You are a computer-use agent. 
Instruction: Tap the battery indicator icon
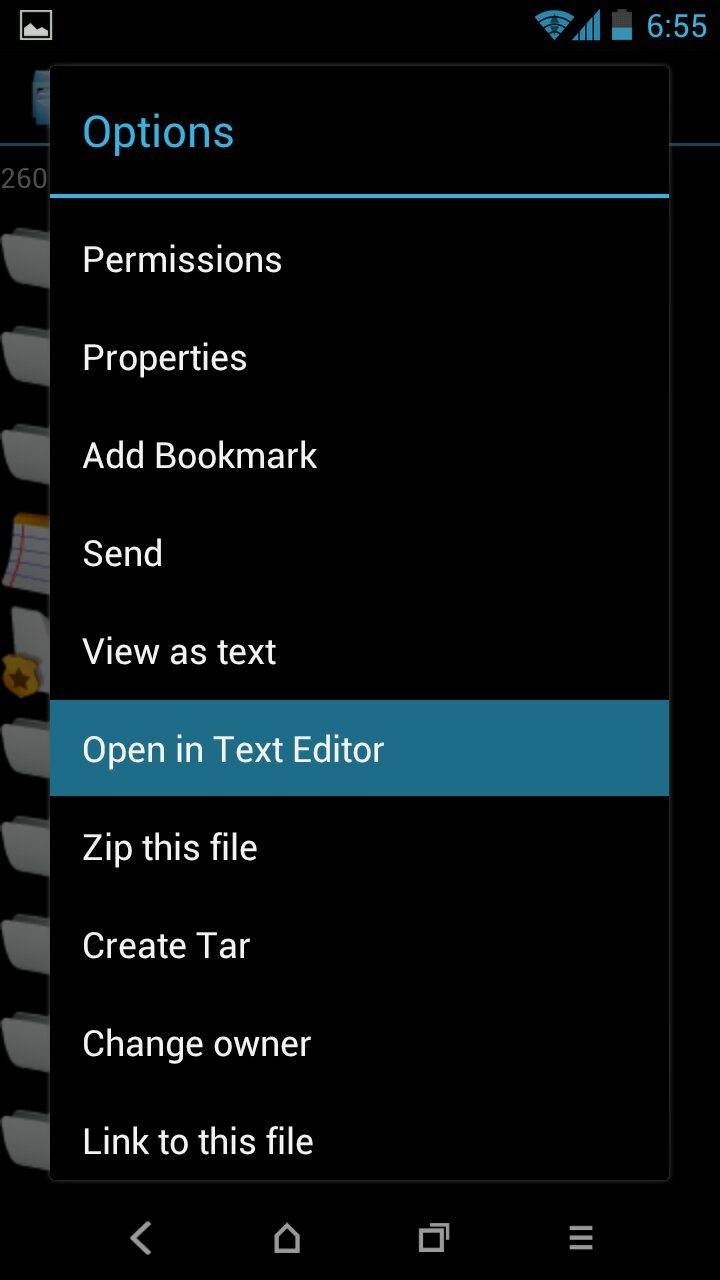point(622,25)
